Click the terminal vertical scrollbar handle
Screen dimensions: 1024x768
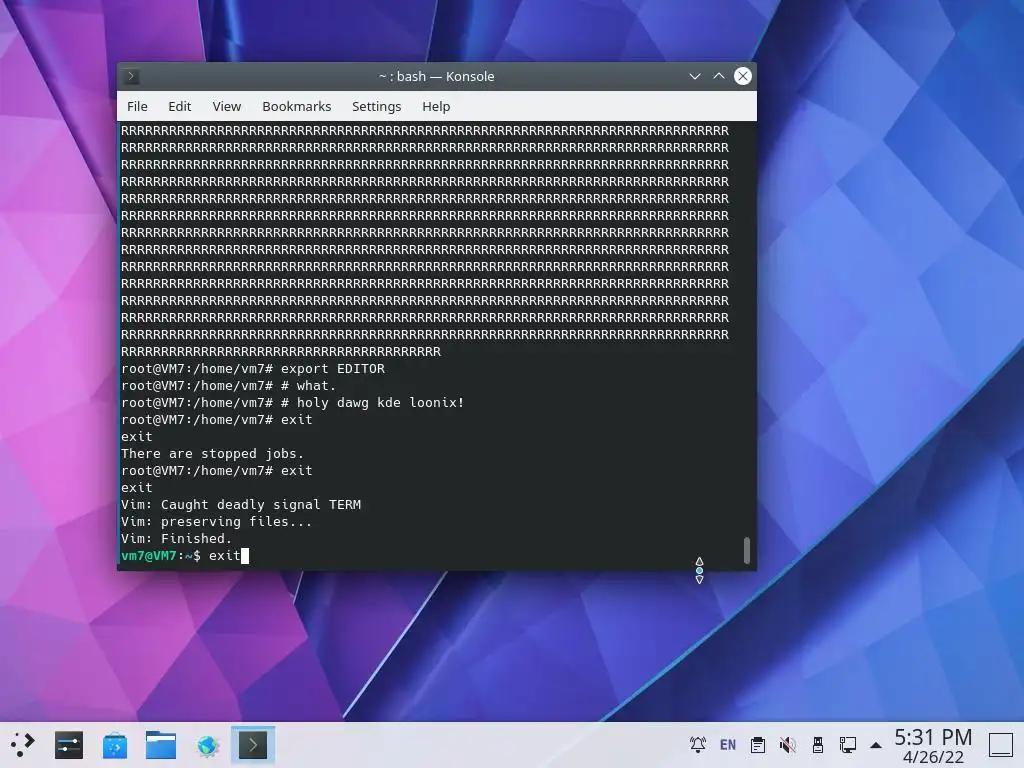[x=746, y=550]
